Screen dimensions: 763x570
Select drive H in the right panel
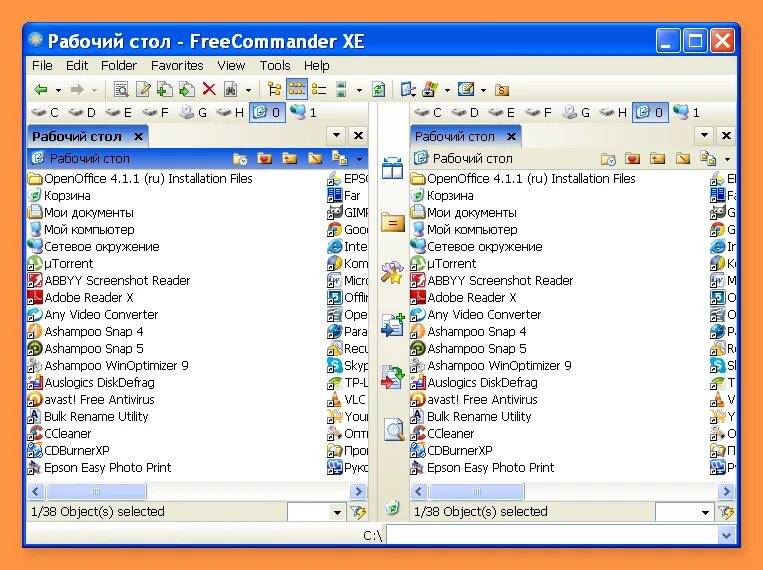613,113
